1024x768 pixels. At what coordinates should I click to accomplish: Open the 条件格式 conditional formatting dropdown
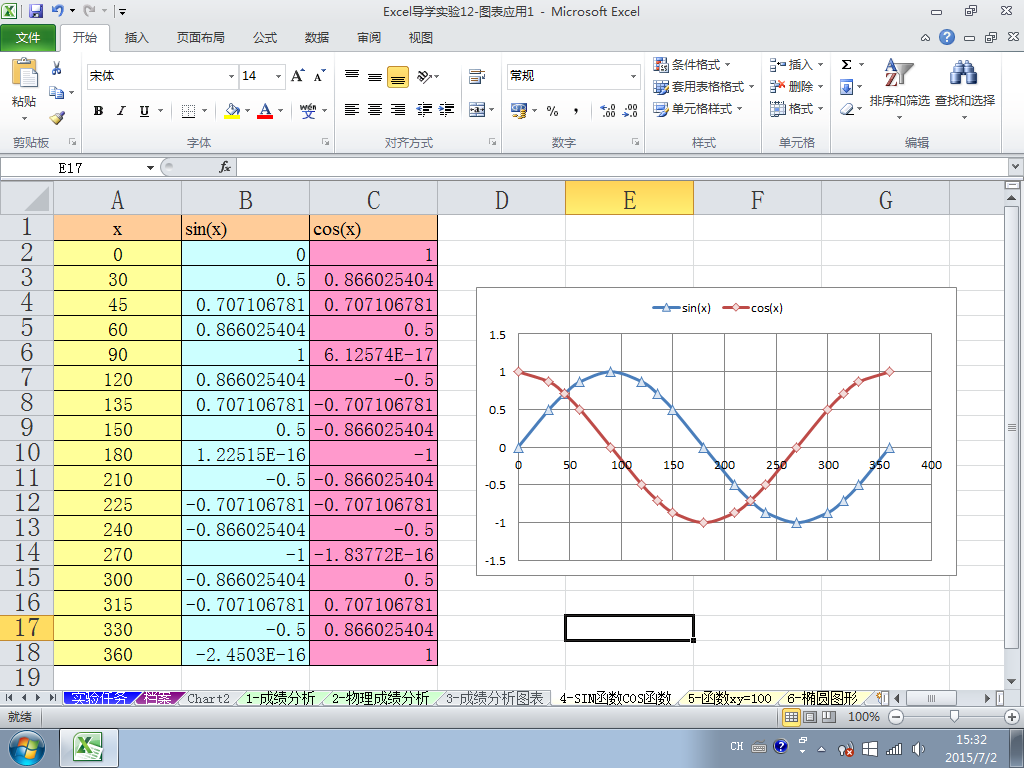[692, 65]
